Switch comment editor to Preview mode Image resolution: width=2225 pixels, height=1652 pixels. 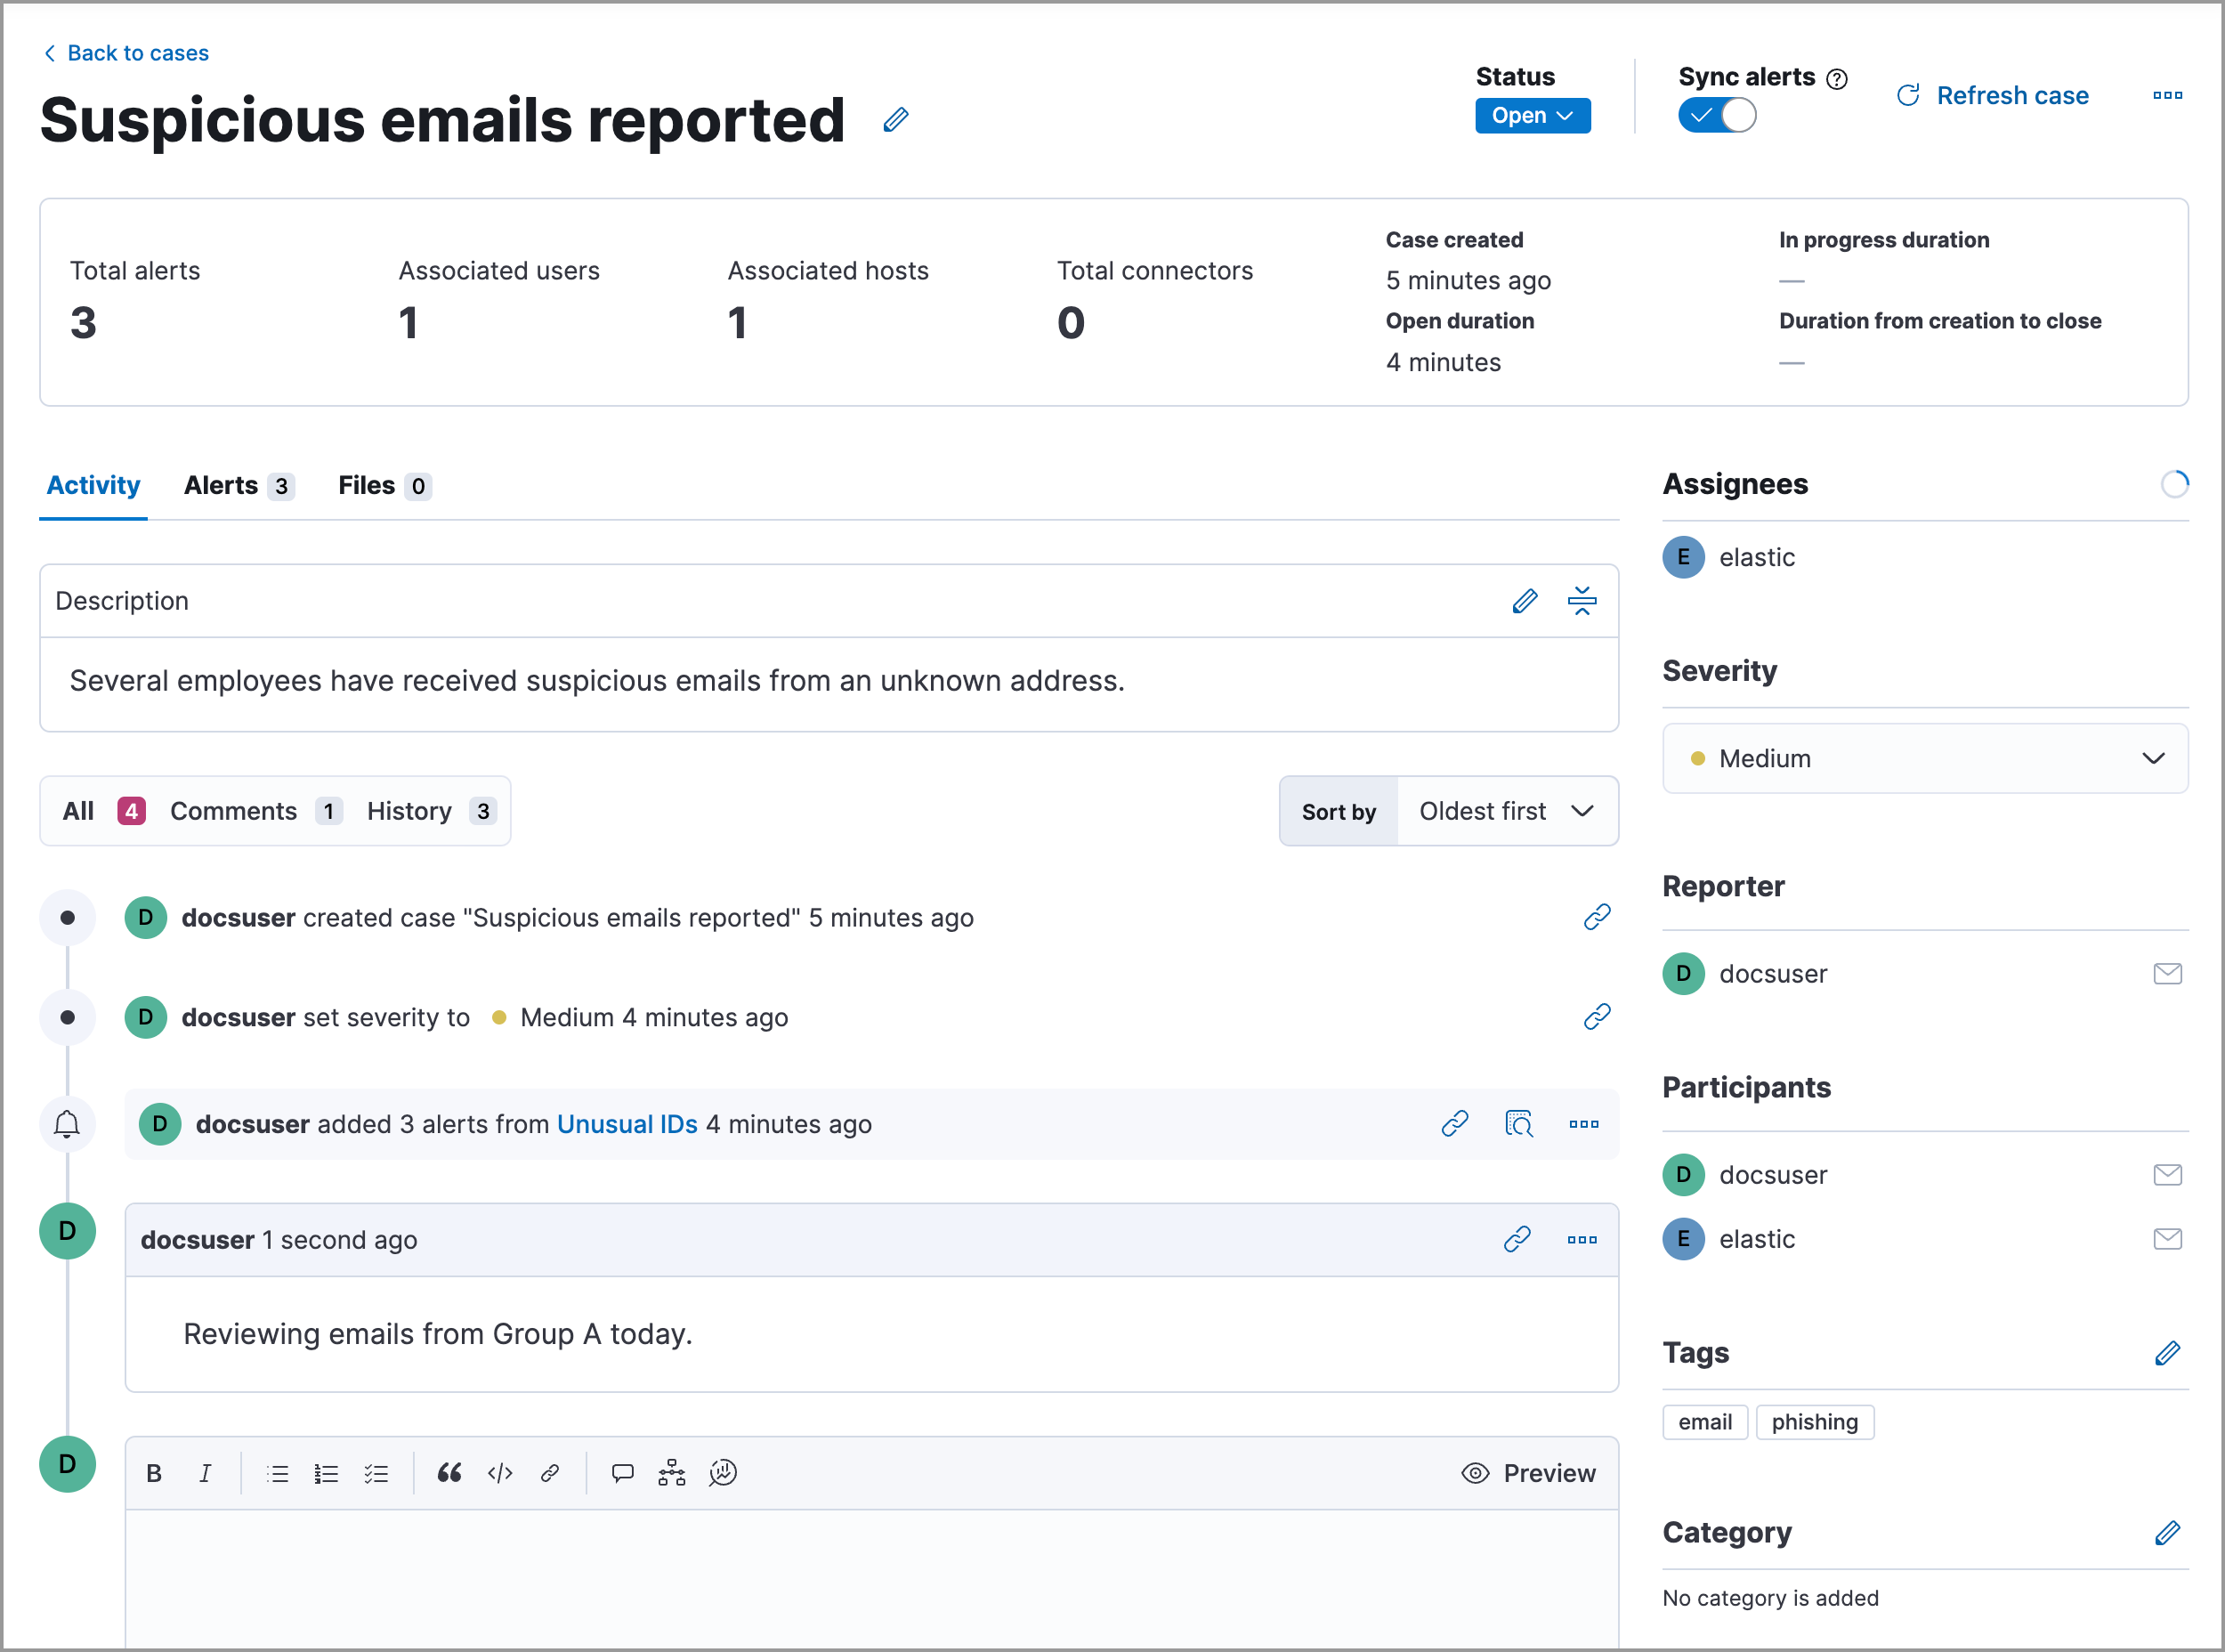pyautogui.click(x=1528, y=1473)
